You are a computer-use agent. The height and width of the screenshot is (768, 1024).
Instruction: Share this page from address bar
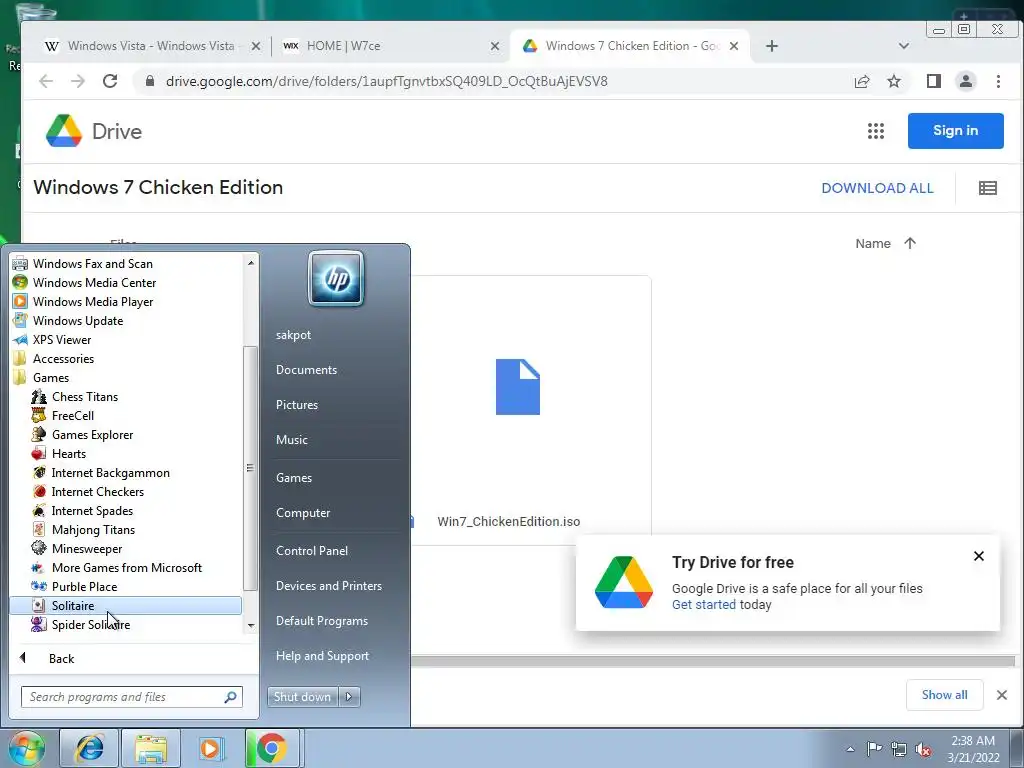tap(862, 81)
